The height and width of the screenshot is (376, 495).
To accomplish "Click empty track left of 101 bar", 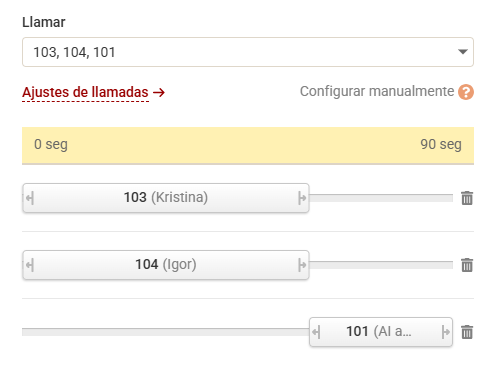I will coord(166,332).
